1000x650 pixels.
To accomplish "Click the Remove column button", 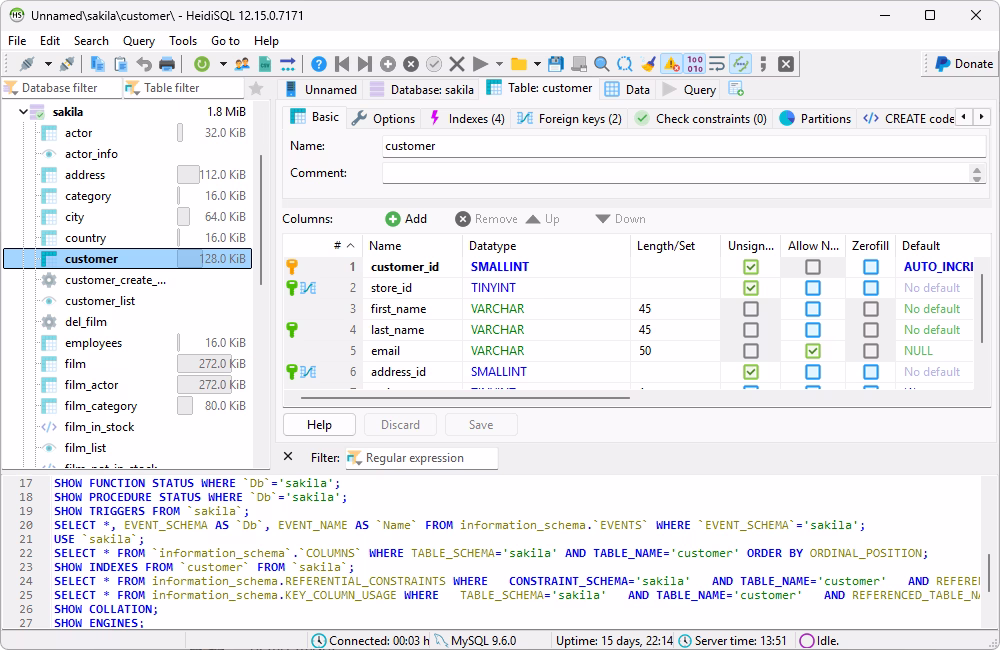I will [x=487, y=219].
